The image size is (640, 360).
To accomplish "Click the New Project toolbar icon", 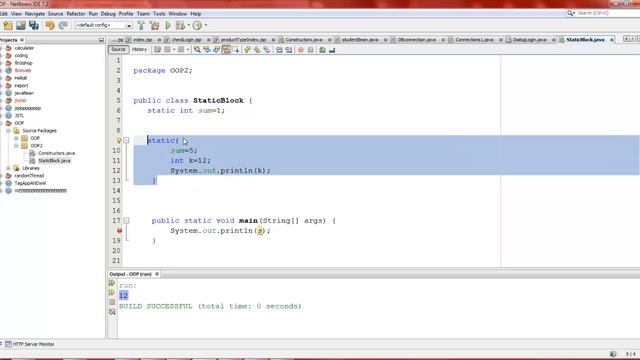I will point(8,25).
